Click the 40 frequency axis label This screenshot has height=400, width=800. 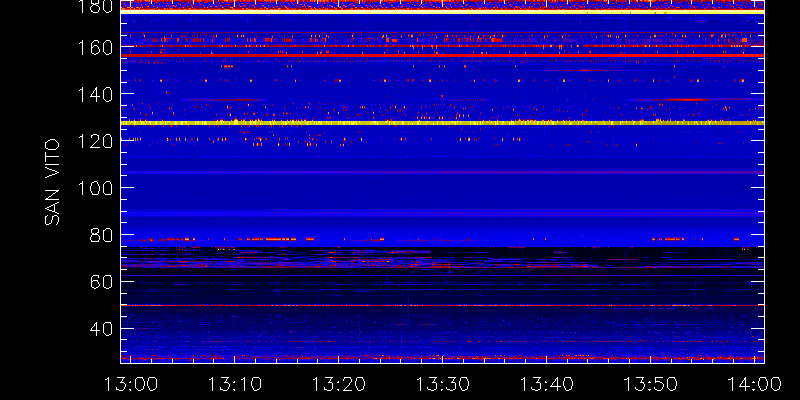102,329
